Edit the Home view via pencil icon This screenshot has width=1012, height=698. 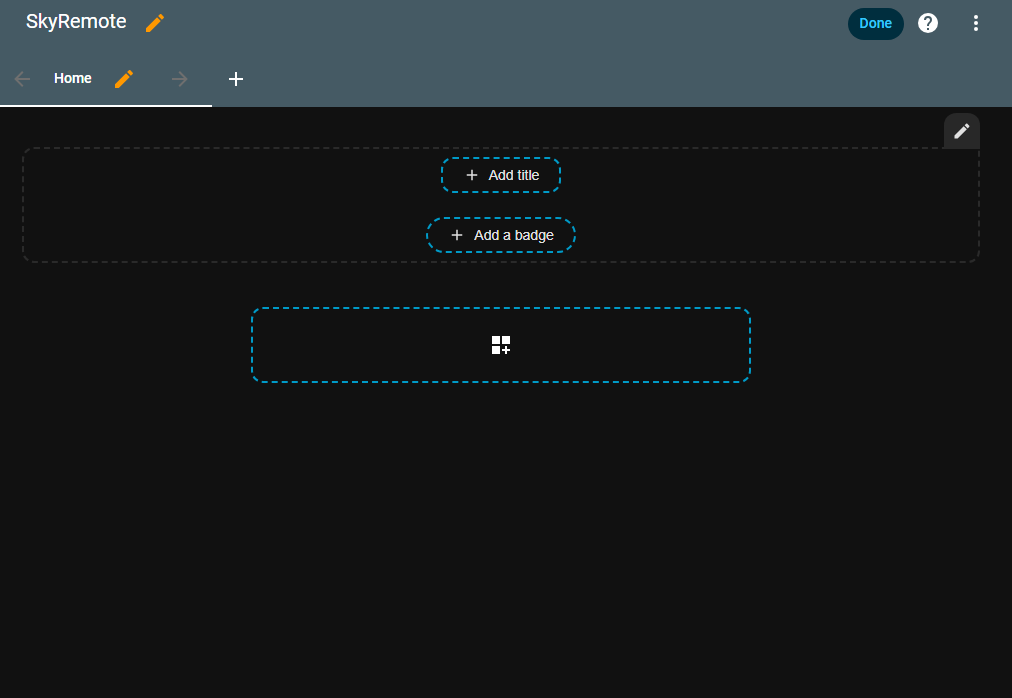(x=124, y=79)
